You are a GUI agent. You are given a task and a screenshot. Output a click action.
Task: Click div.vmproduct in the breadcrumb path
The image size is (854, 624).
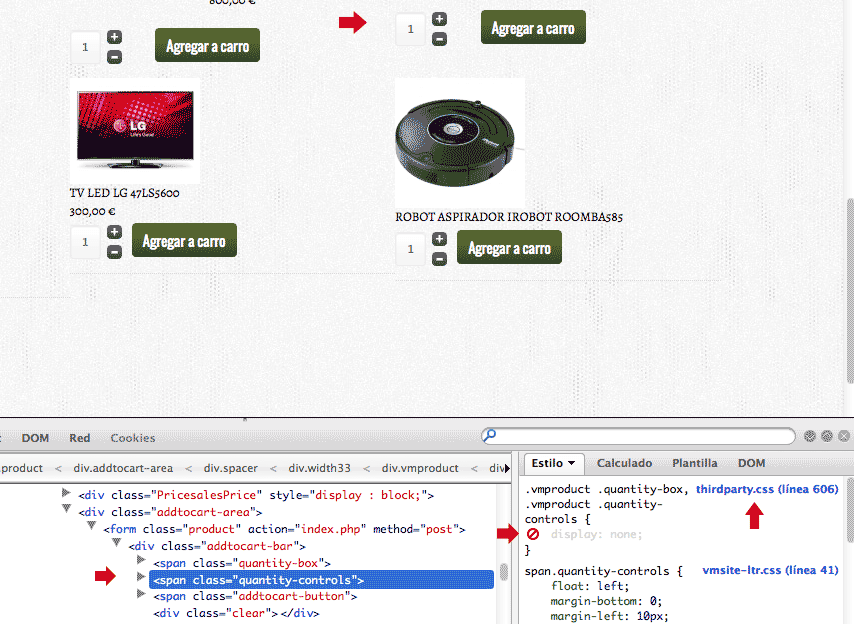click(x=420, y=468)
